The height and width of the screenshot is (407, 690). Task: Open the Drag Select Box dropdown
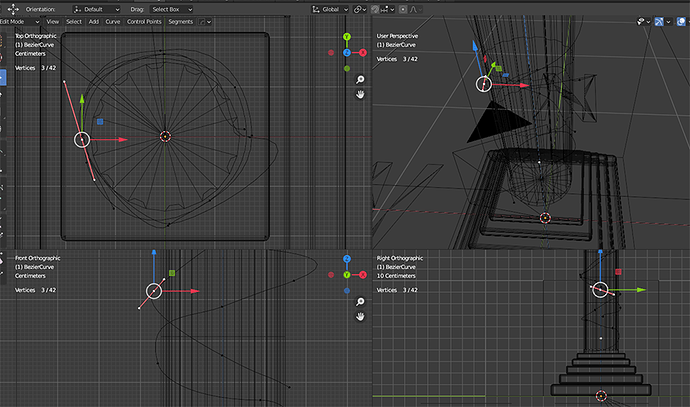click(x=172, y=9)
